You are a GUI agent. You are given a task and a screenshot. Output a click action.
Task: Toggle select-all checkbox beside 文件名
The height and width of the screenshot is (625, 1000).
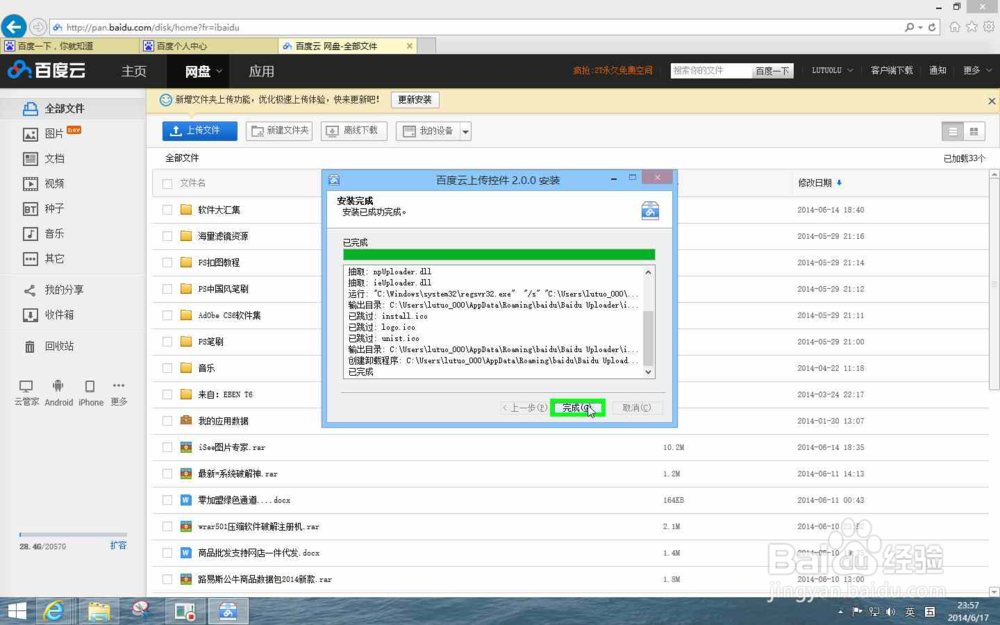[167, 184]
